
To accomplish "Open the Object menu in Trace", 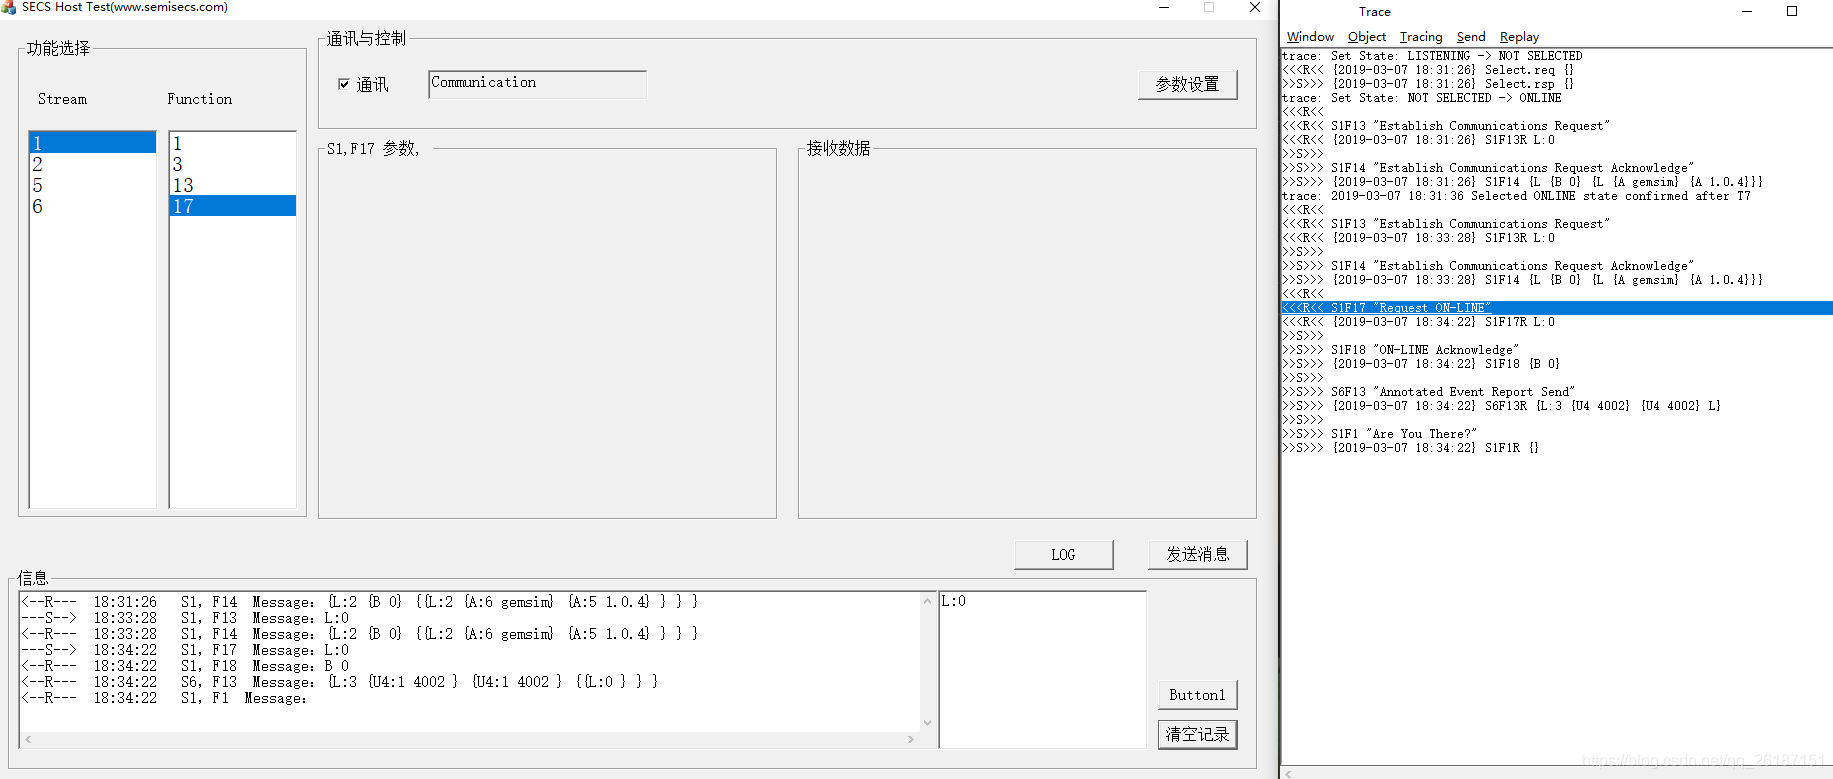I will pyautogui.click(x=1366, y=37).
